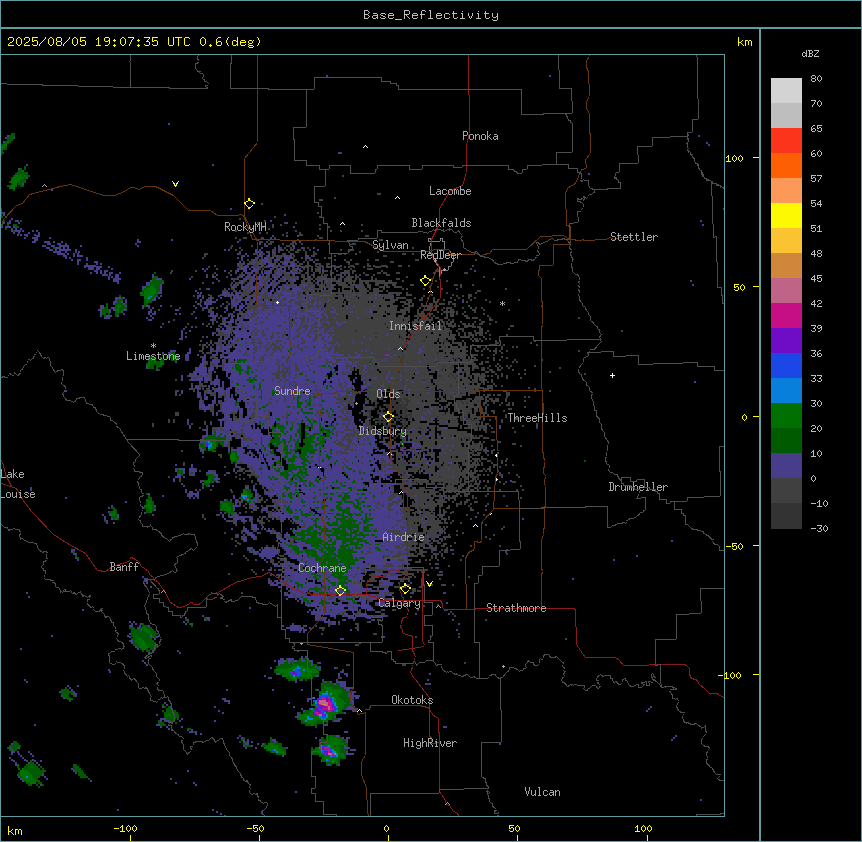This screenshot has width=862, height=842.
Task: Choose the blue 33-36 dBZ legend swatch
Action: tap(786, 365)
